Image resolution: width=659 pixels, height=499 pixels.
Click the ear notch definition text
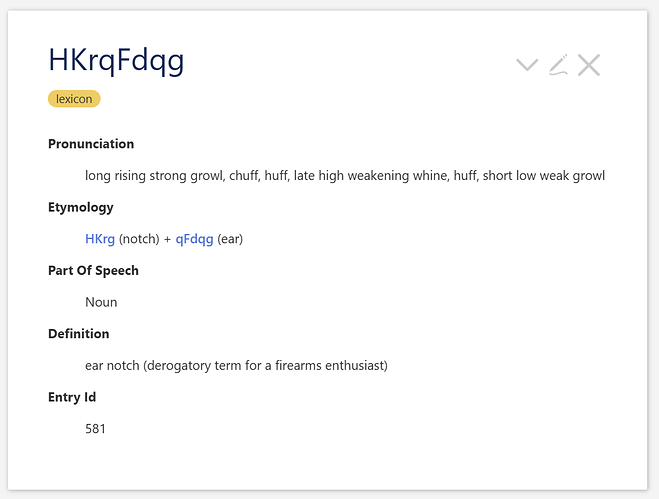(236, 365)
